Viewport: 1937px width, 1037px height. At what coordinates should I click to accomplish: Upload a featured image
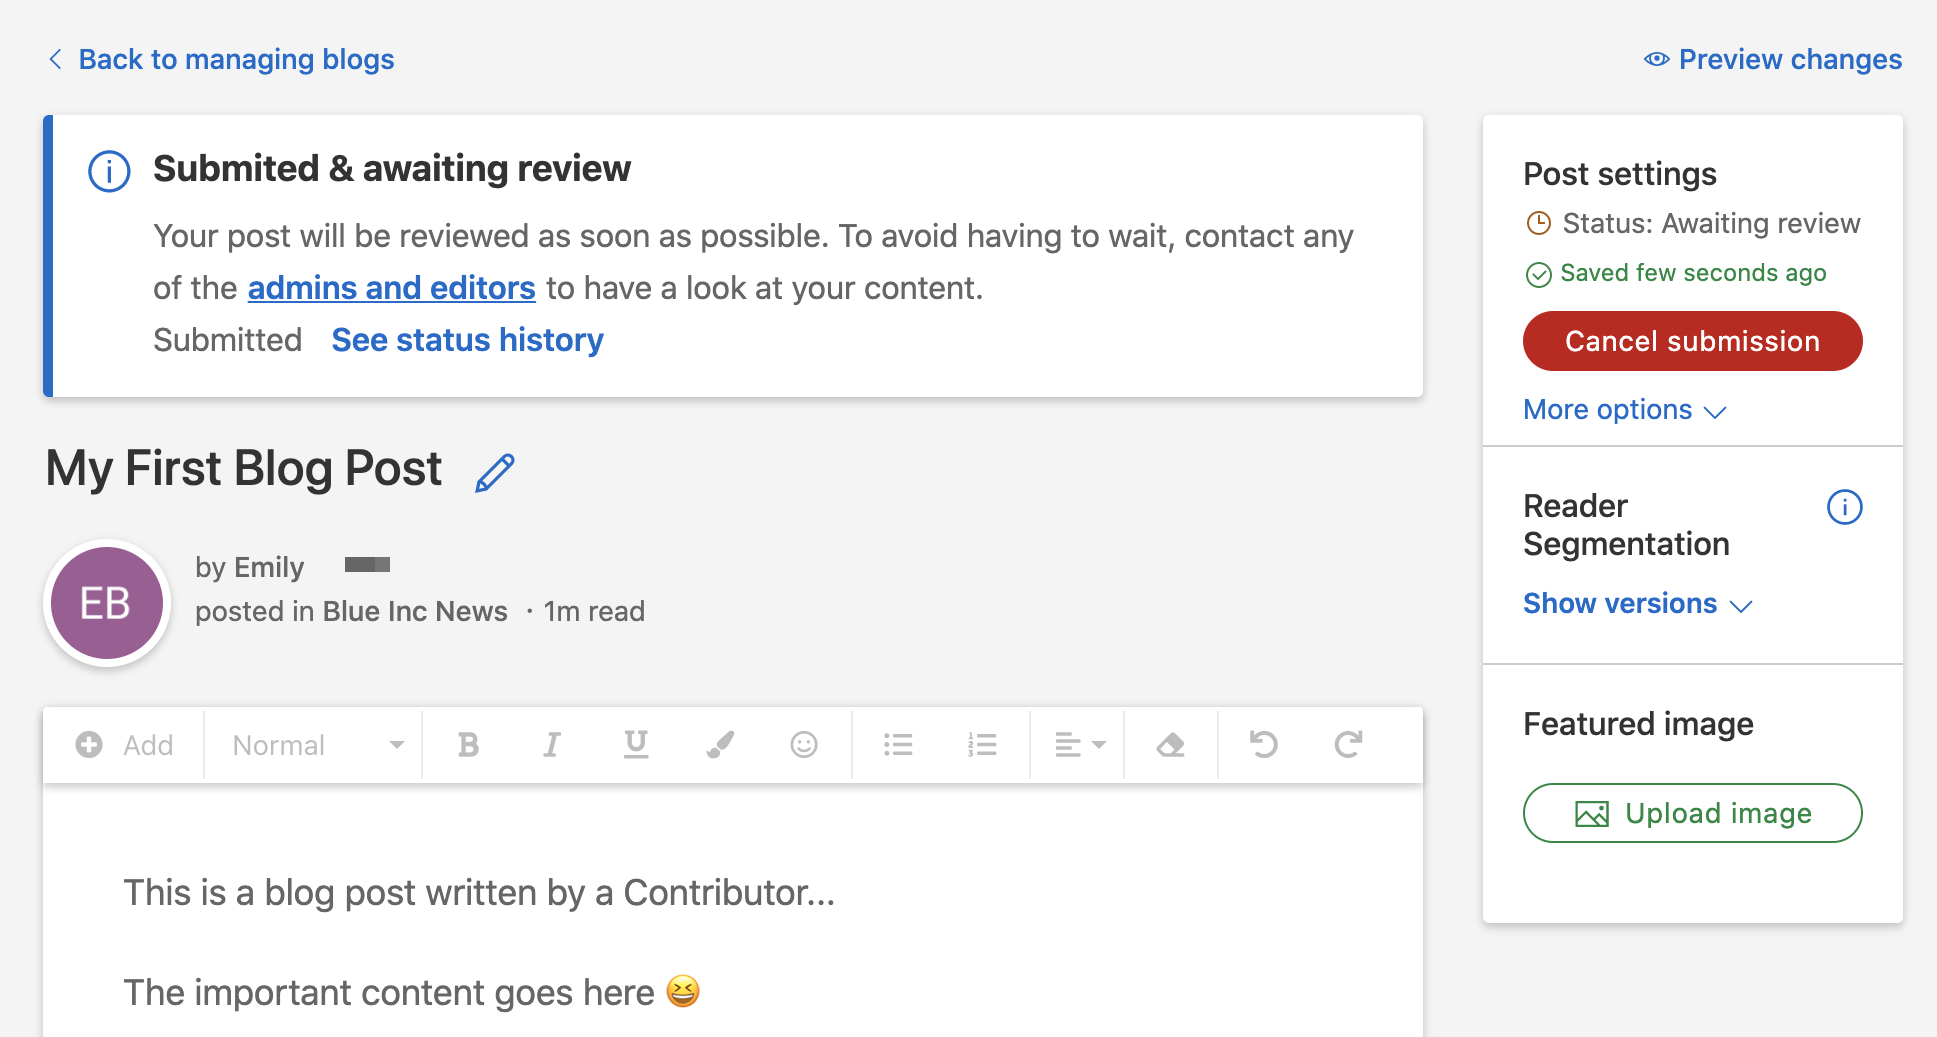click(x=1691, y=813)
